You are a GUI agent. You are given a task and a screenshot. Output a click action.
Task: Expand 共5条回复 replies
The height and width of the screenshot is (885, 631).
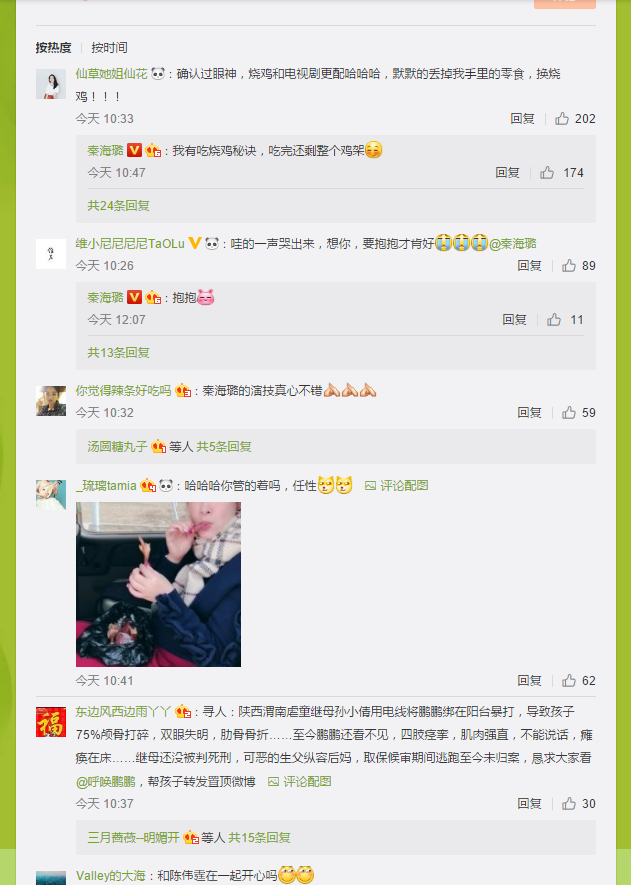(x=224, y=447)
